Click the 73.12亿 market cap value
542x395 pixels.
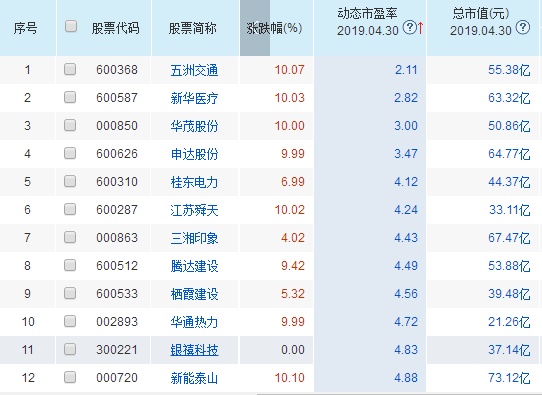[509, 378]
